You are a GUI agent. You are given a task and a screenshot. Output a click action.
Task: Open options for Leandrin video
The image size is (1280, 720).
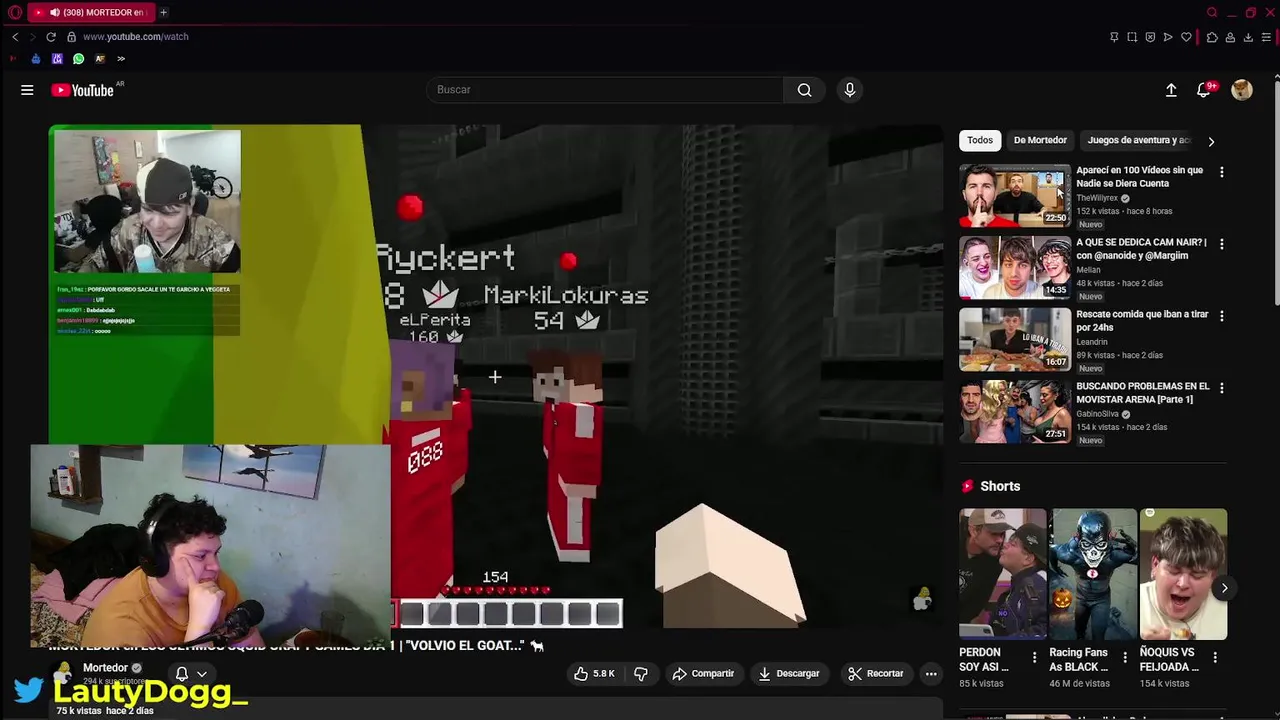(1221, 316)
